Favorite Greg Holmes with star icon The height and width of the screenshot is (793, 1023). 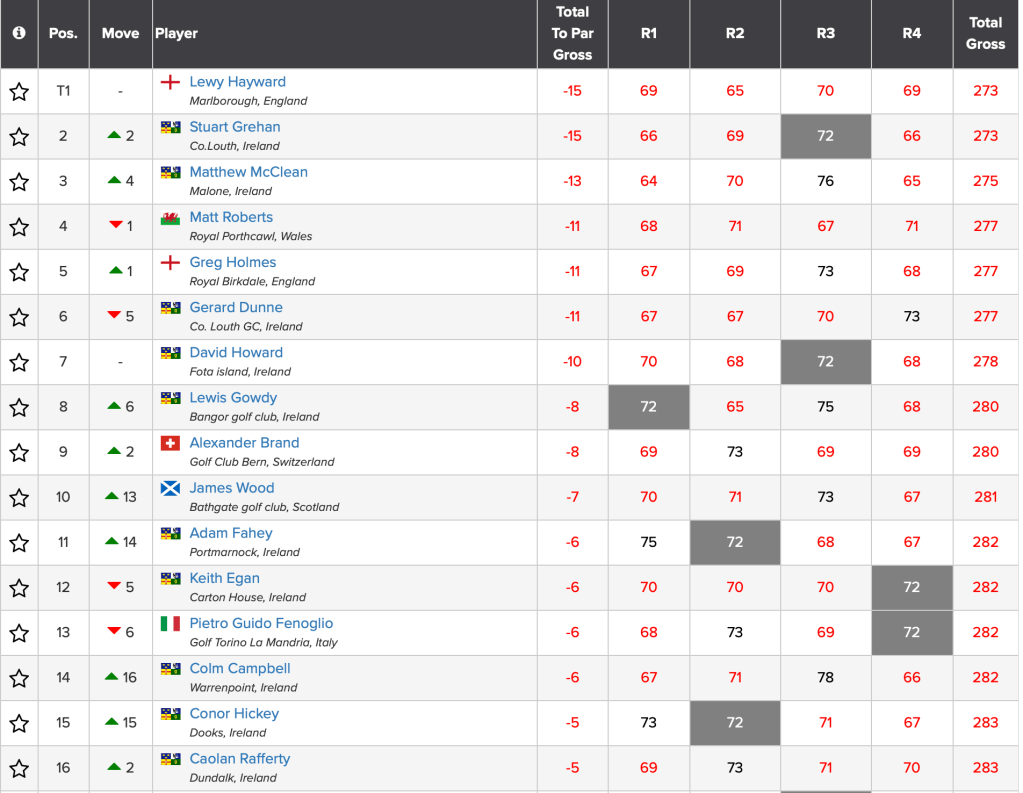pyautogui.click(x=19, y=272)
